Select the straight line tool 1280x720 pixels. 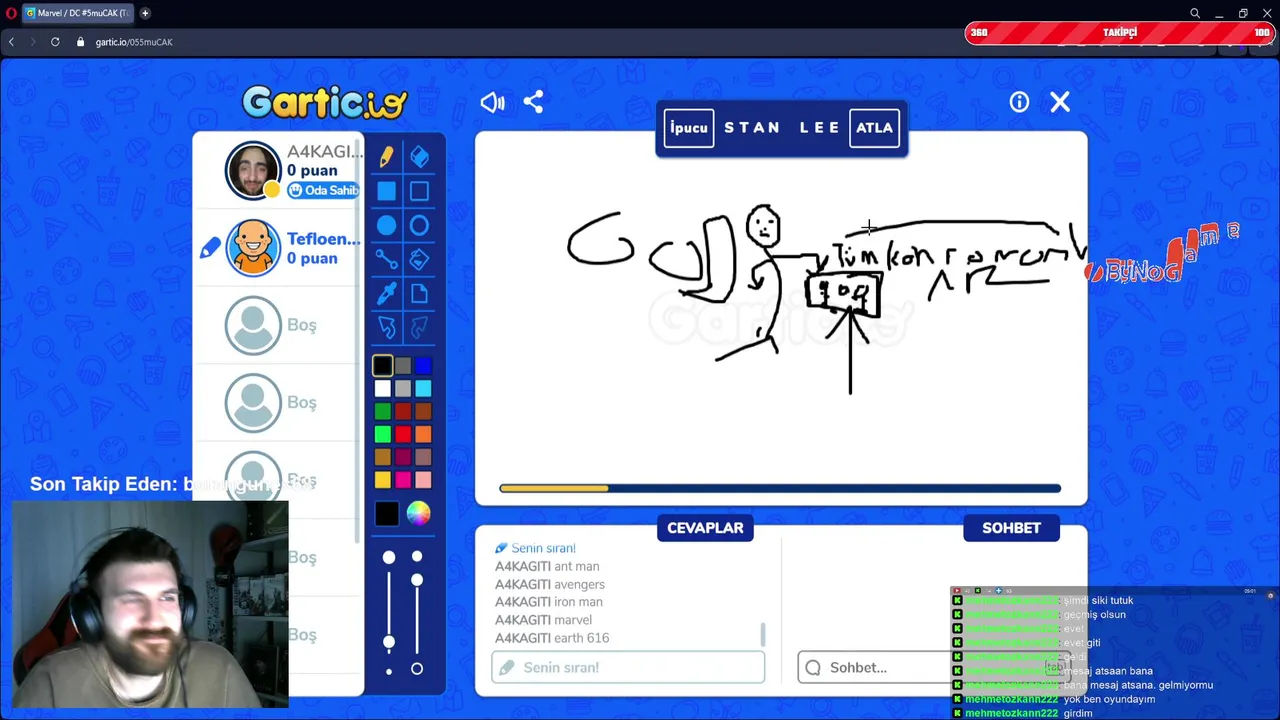386,260
